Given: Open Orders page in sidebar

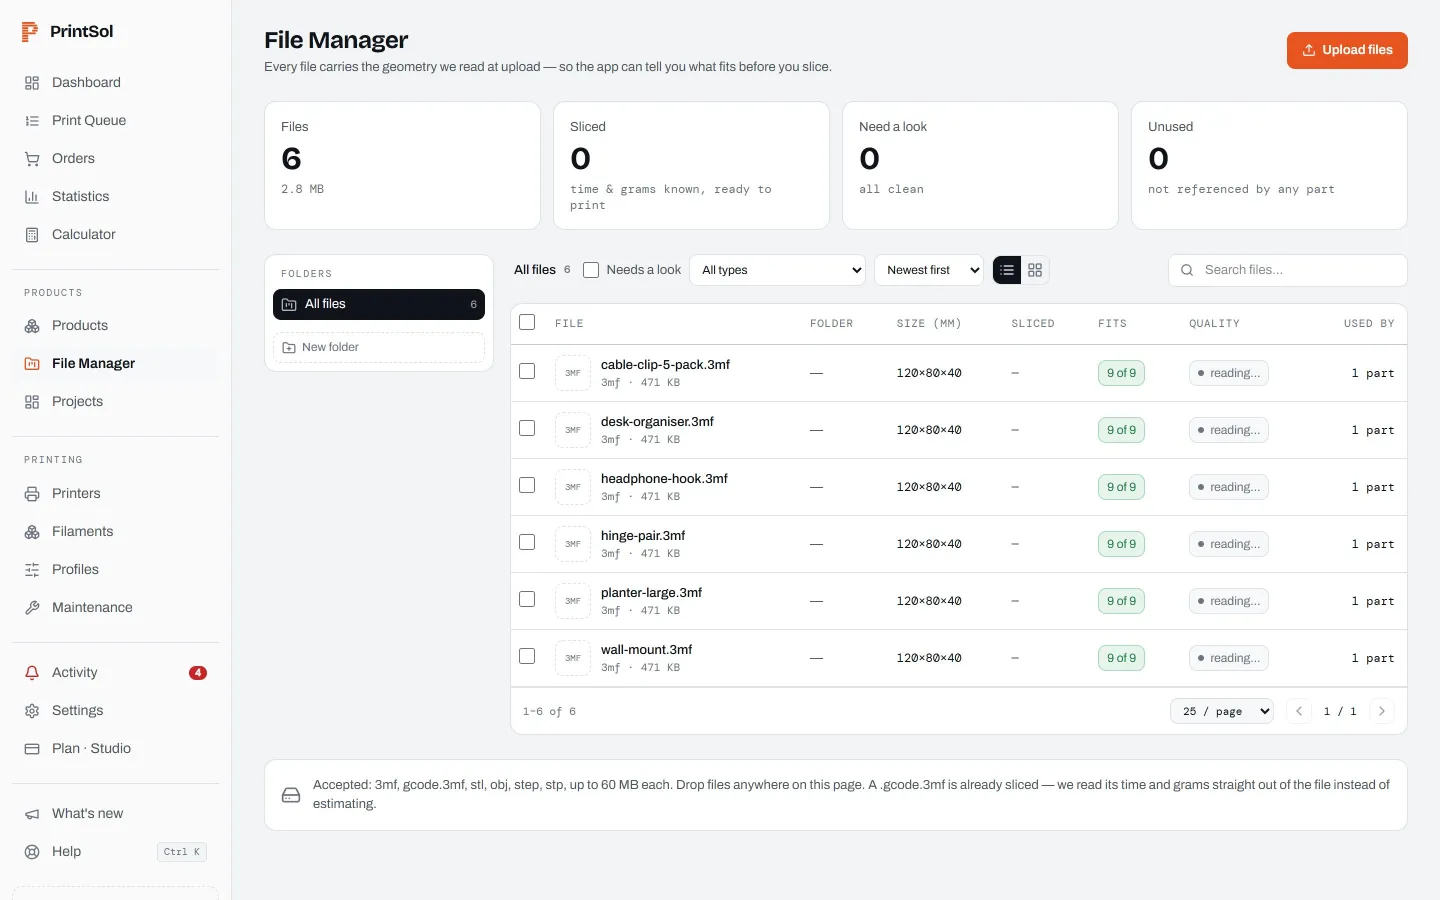Looking at the screenshot, I should click(115, 159).
